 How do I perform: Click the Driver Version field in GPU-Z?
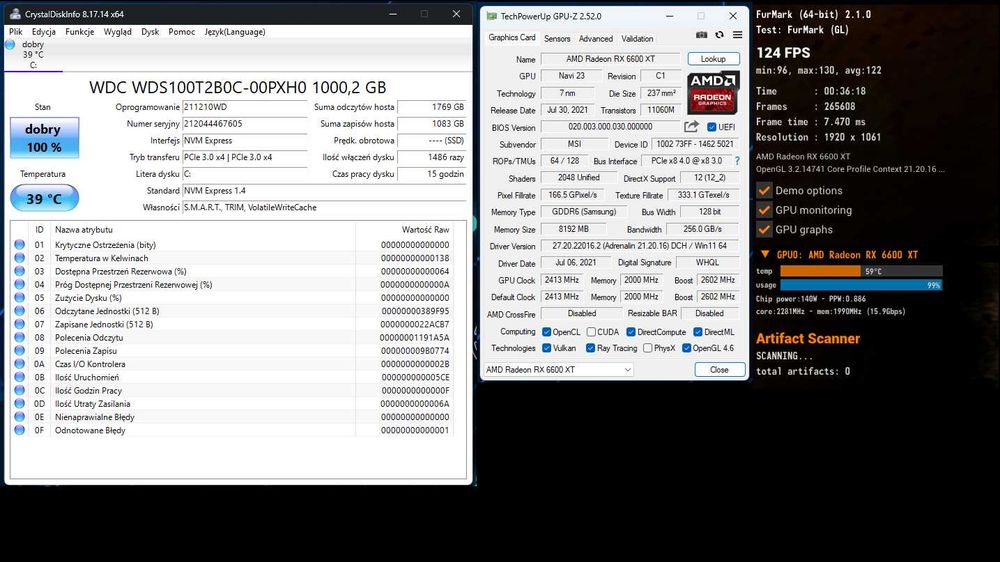(x=640, y=246)
